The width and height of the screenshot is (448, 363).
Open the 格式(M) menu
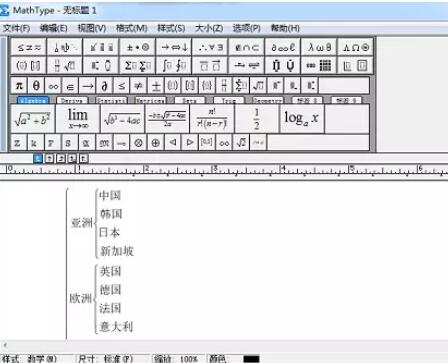131,28
